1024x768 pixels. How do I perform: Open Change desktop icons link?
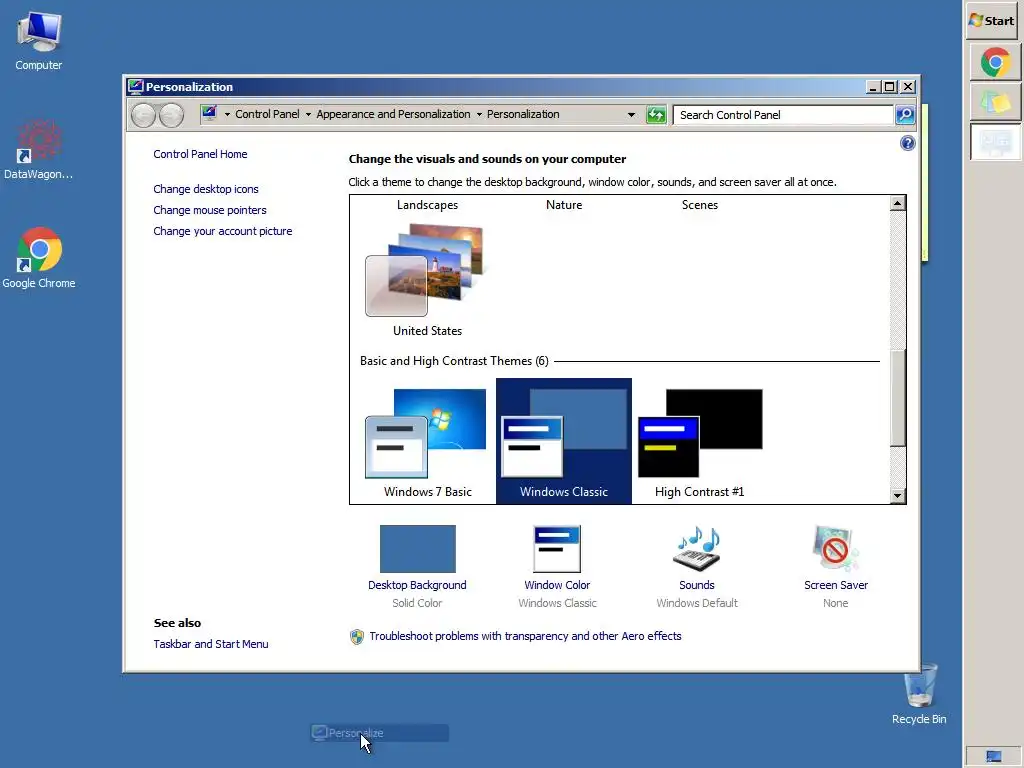coord(206,189)
